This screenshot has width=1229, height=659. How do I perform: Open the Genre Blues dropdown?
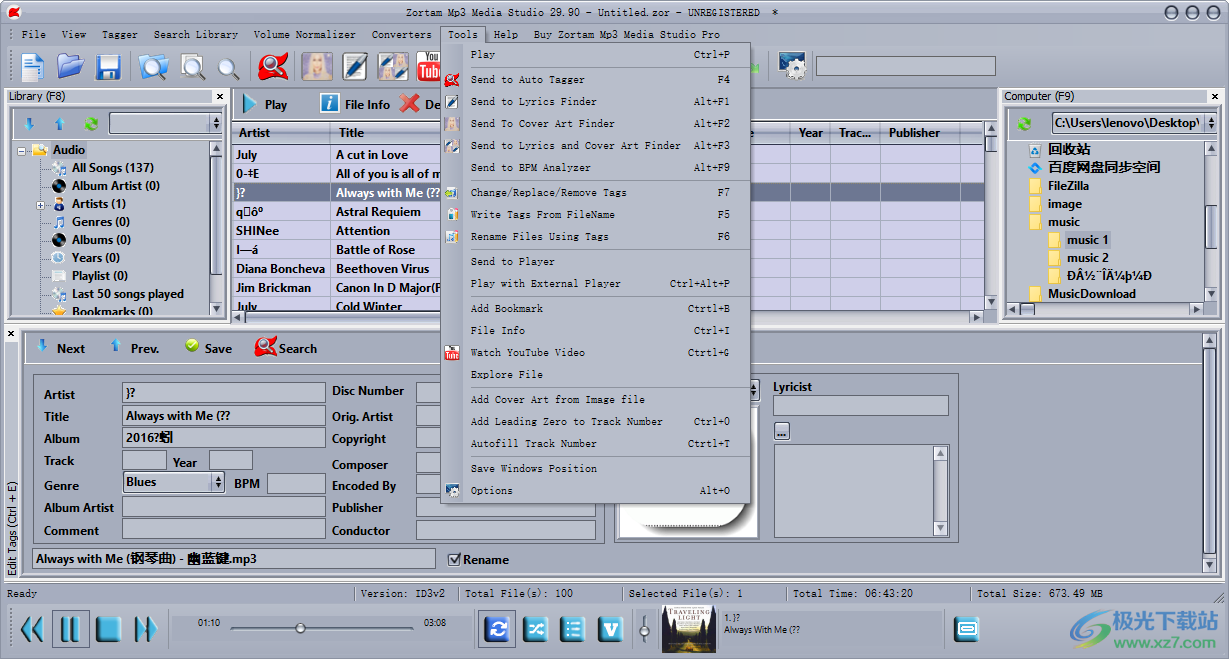pyautogui.click(x=217, y=482)
